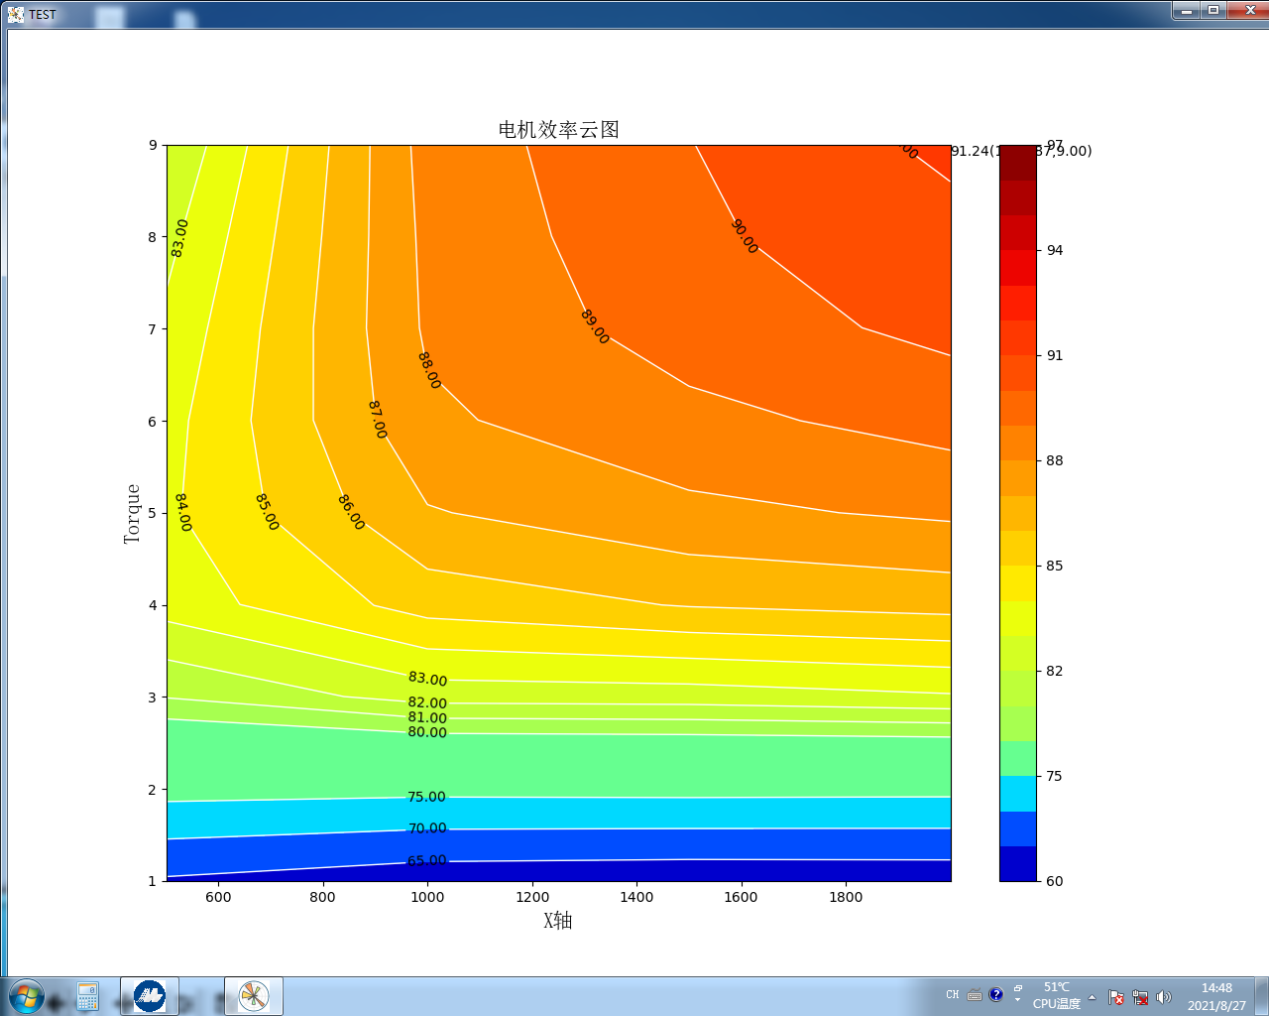
Task: Click the 91.24 maximum annotation text
Action: click(x=1021, y=151)
